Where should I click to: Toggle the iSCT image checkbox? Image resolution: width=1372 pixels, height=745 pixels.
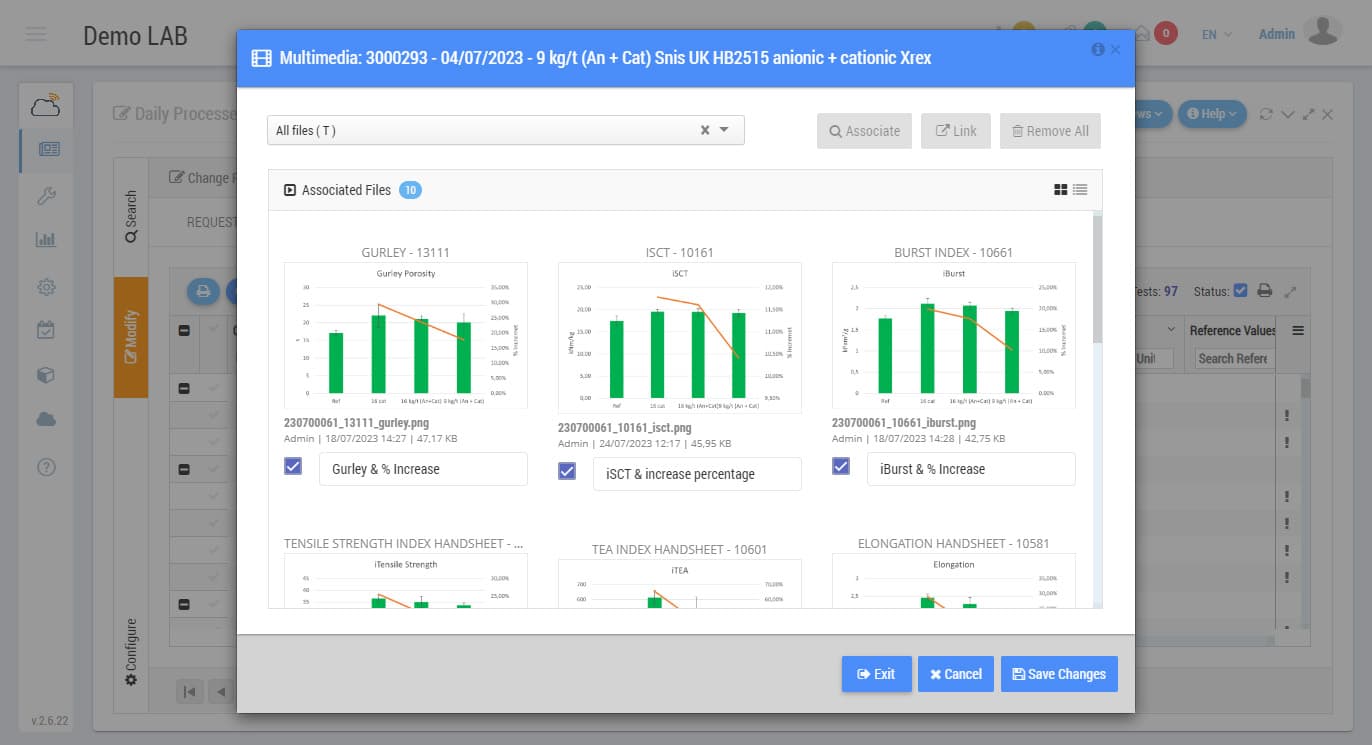[567, 471]
